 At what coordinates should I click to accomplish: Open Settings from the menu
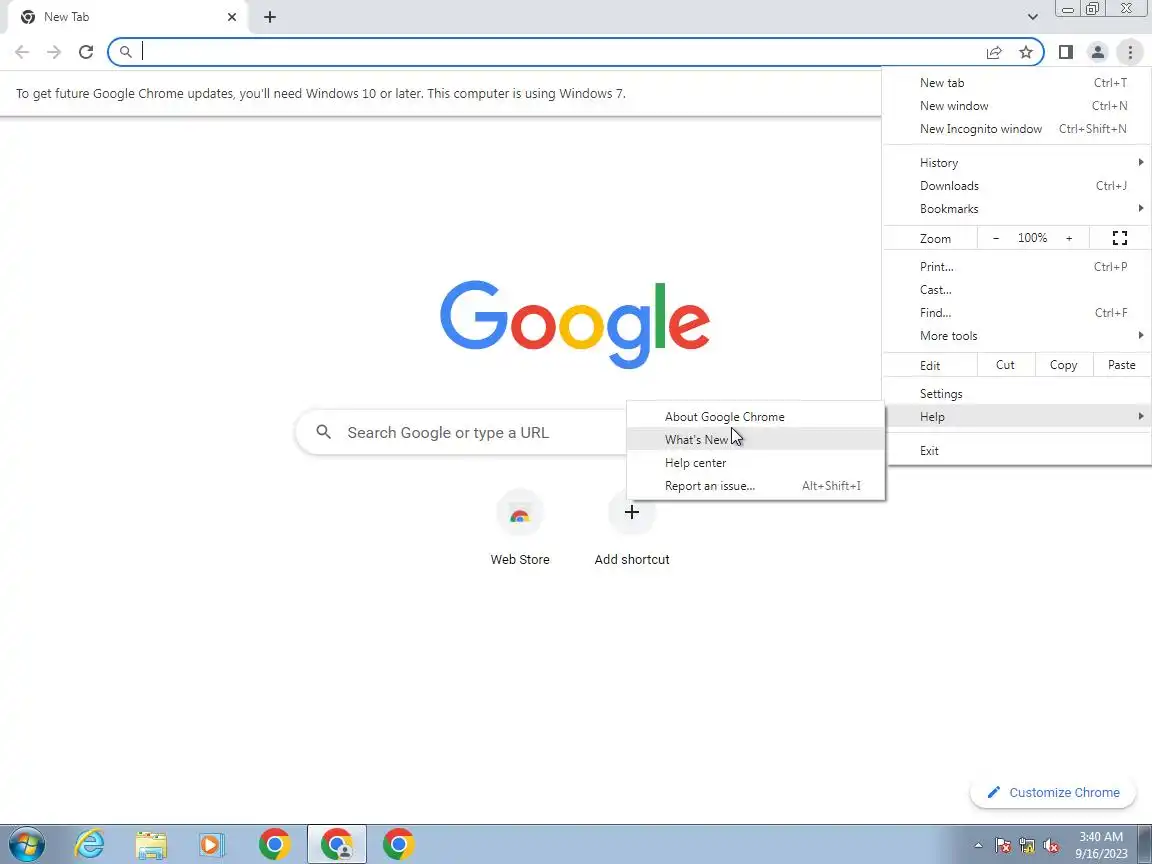click(1017, 394)
